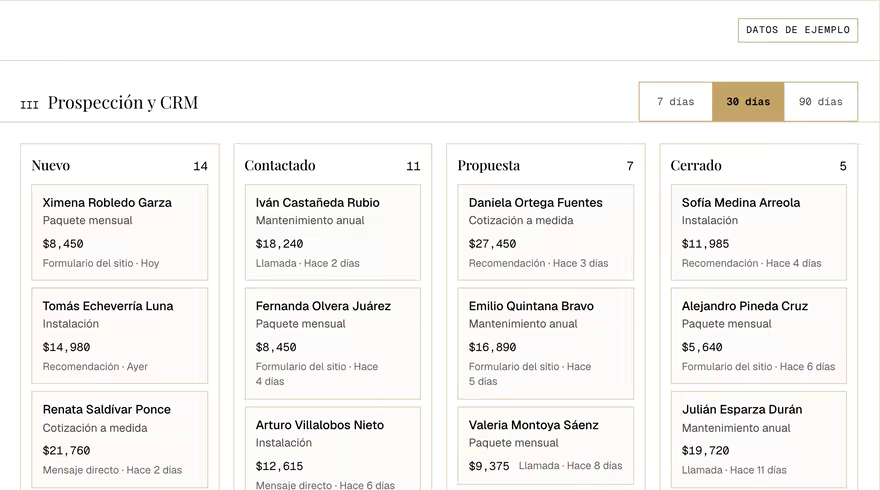The height and width of the screenshot is (490, 880).
Task: Click 'Recomendación · Hace 3 días' text
Action: (x=538, y=263)
